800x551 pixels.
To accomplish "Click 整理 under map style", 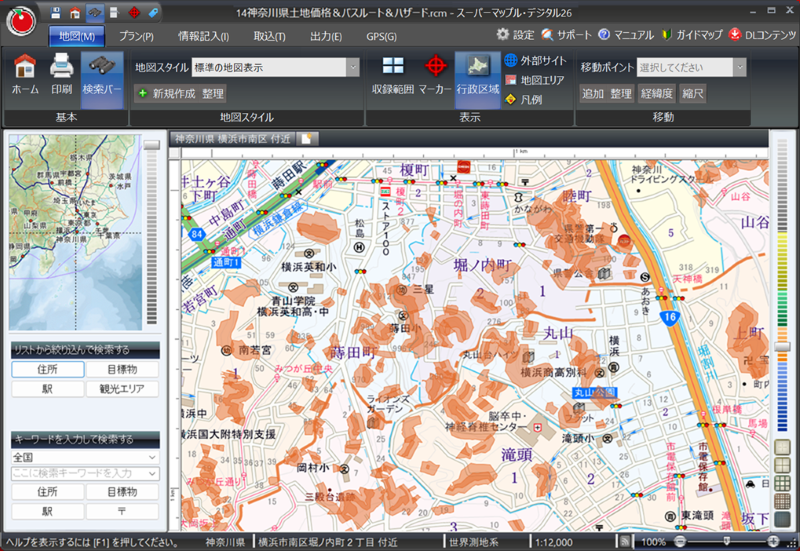I will (x=213, y=93).
